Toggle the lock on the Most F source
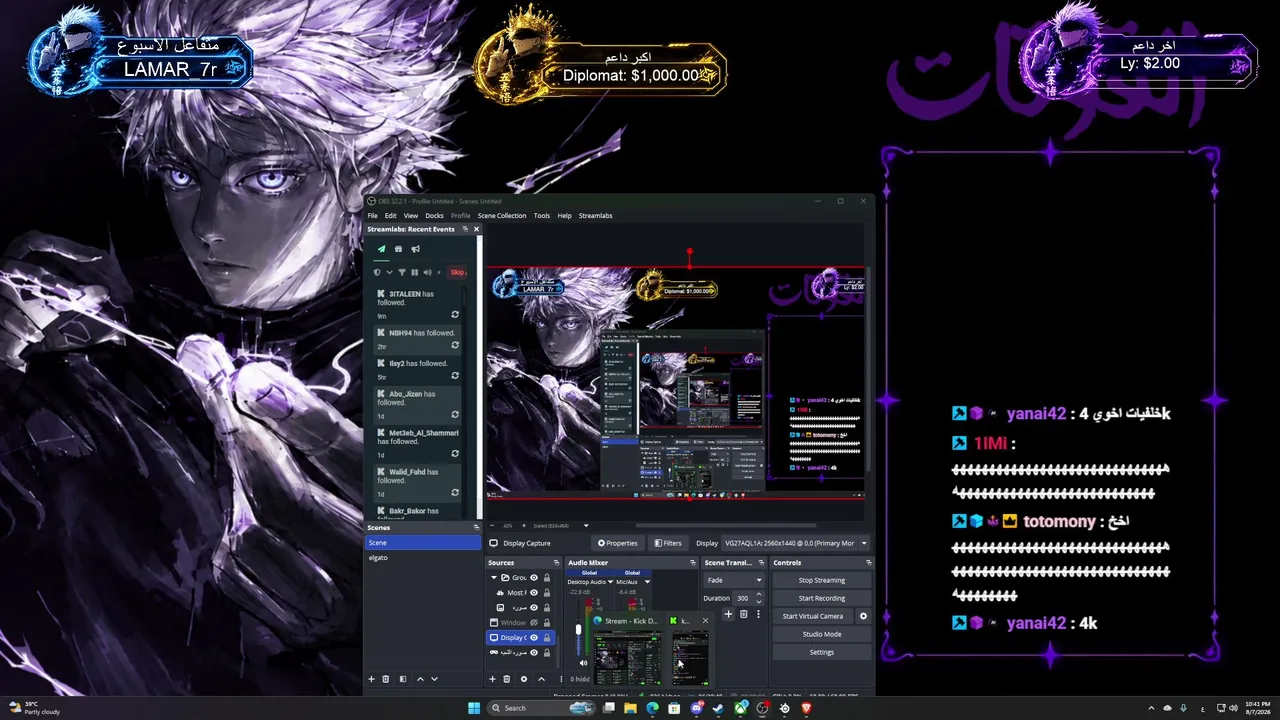This screenshot has width=1280, height=720. (x=547, y=593)
